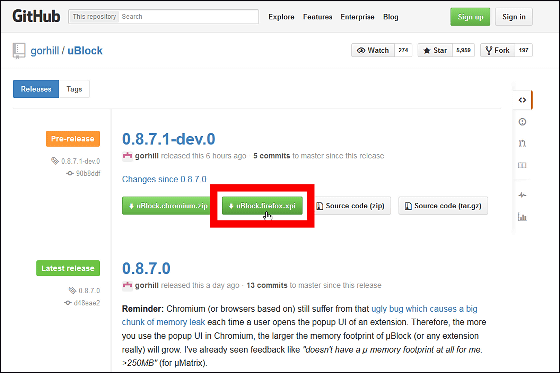The width and height of the screenshot is (560, 373).
Task: Open the Graphs sidebar icon
Action: click(522, 217)
